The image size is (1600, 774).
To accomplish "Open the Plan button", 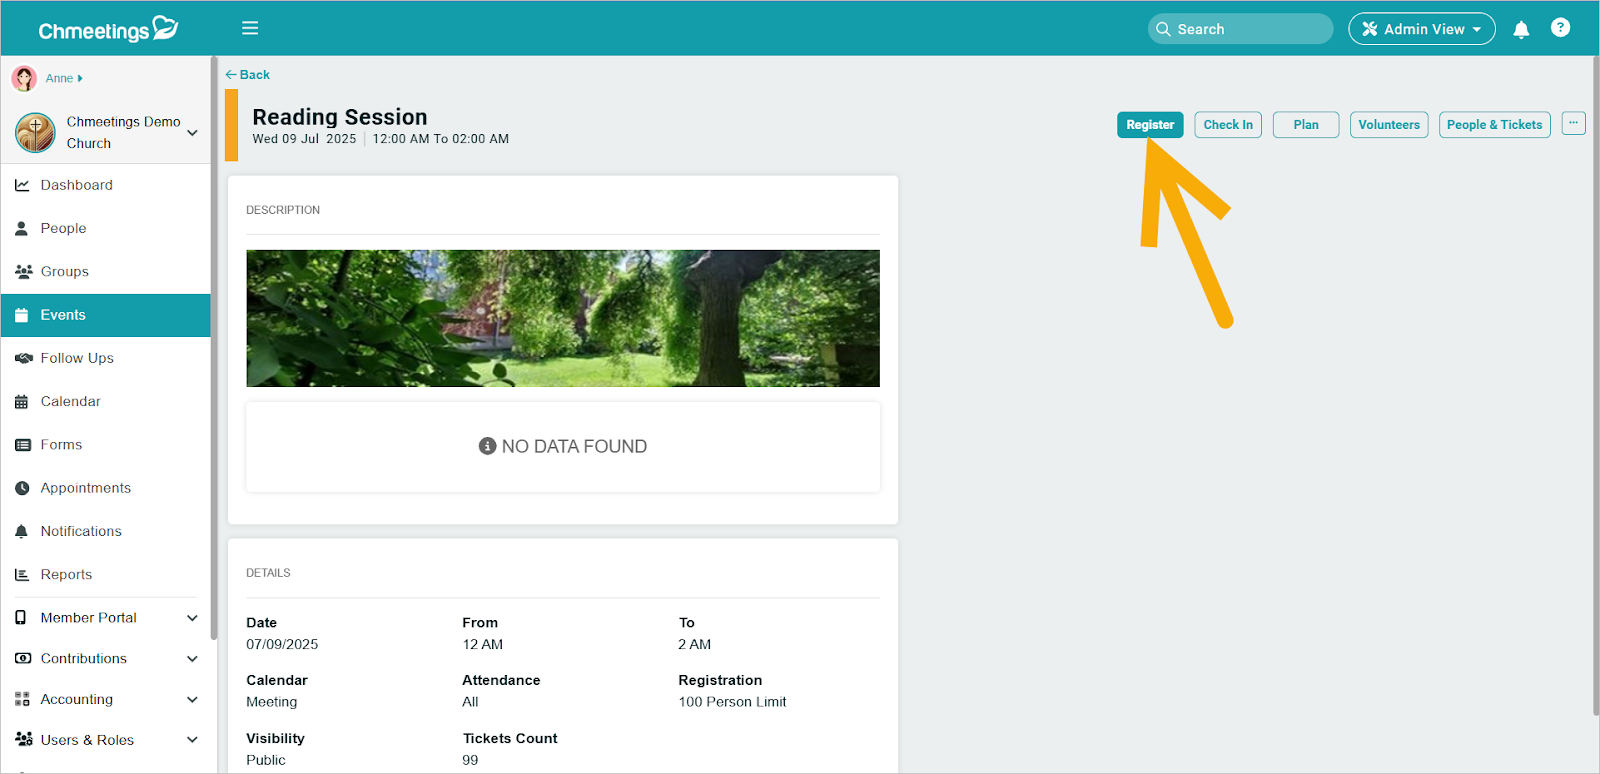I will (1306, 125).
